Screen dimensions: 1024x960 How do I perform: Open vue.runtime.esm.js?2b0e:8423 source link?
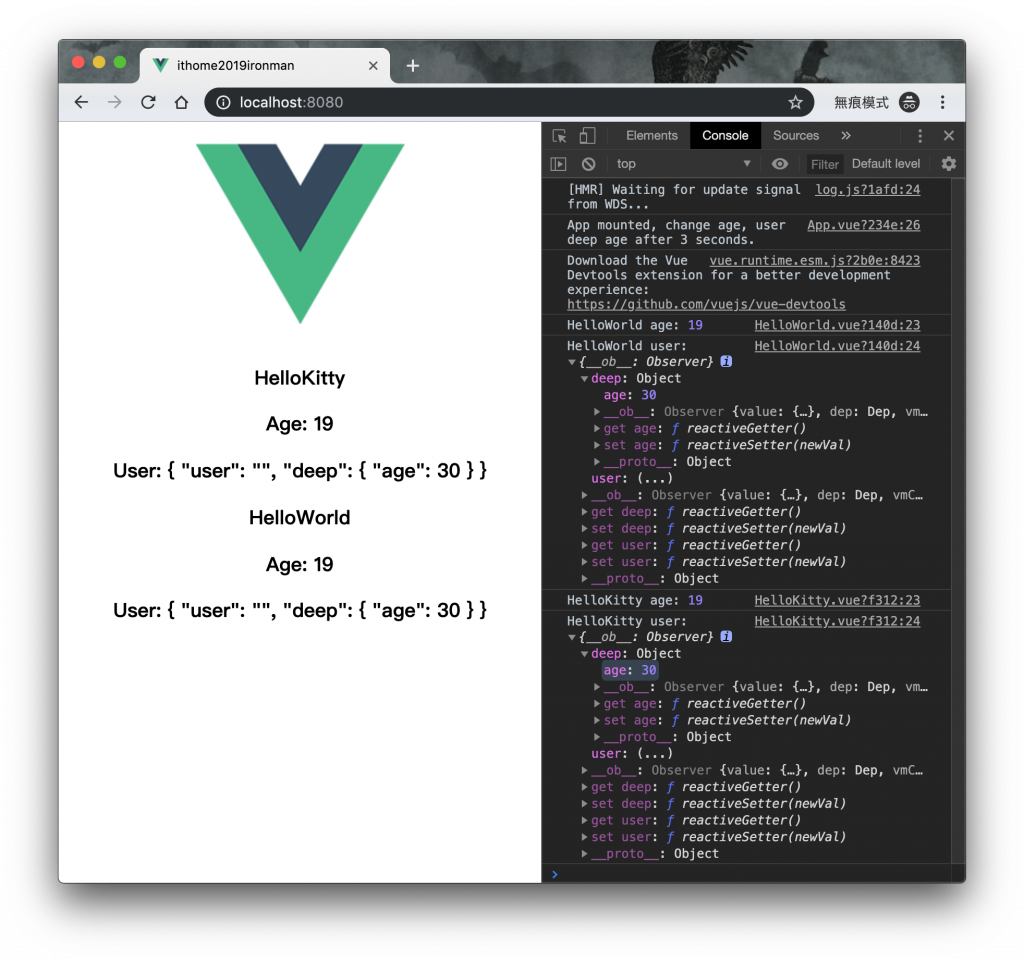tap(814, 261)
